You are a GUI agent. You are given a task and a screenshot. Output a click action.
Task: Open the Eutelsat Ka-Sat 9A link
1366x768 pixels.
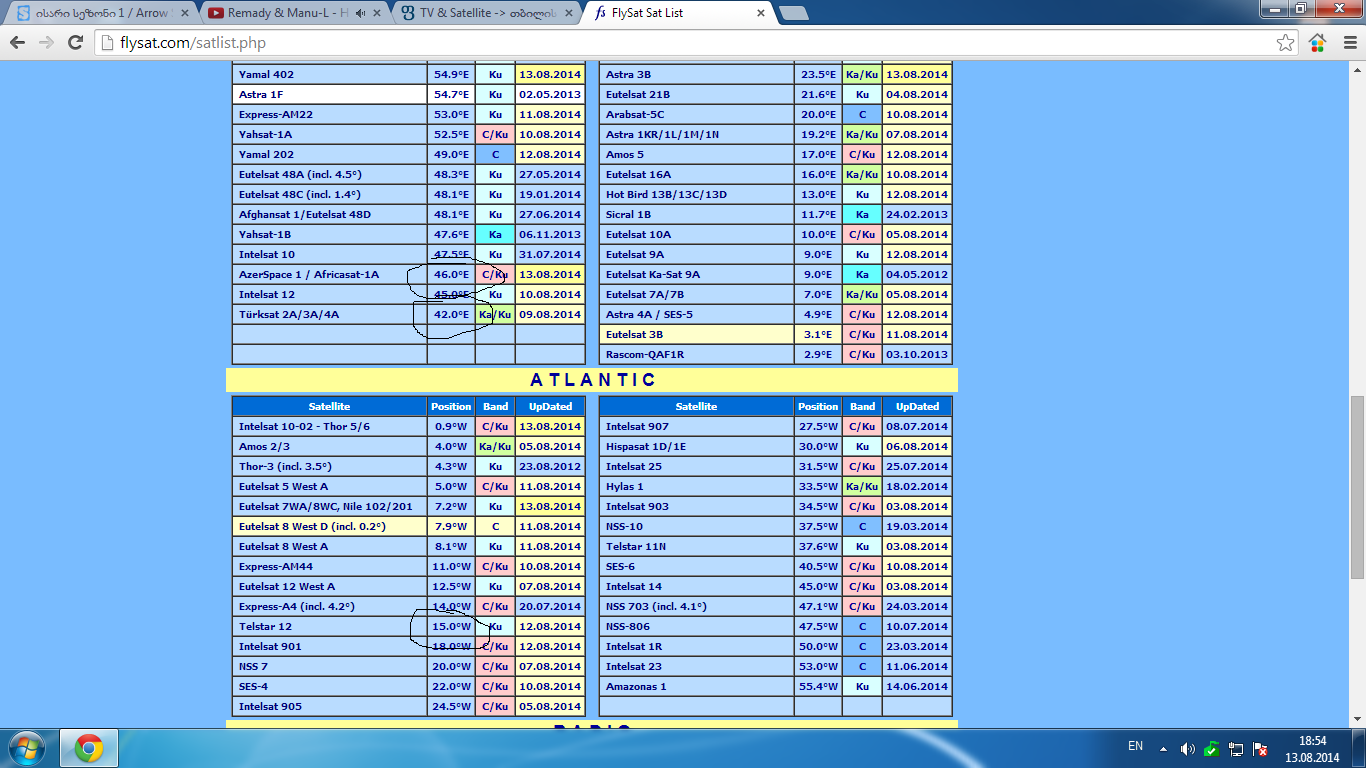(x=653, y=274)
